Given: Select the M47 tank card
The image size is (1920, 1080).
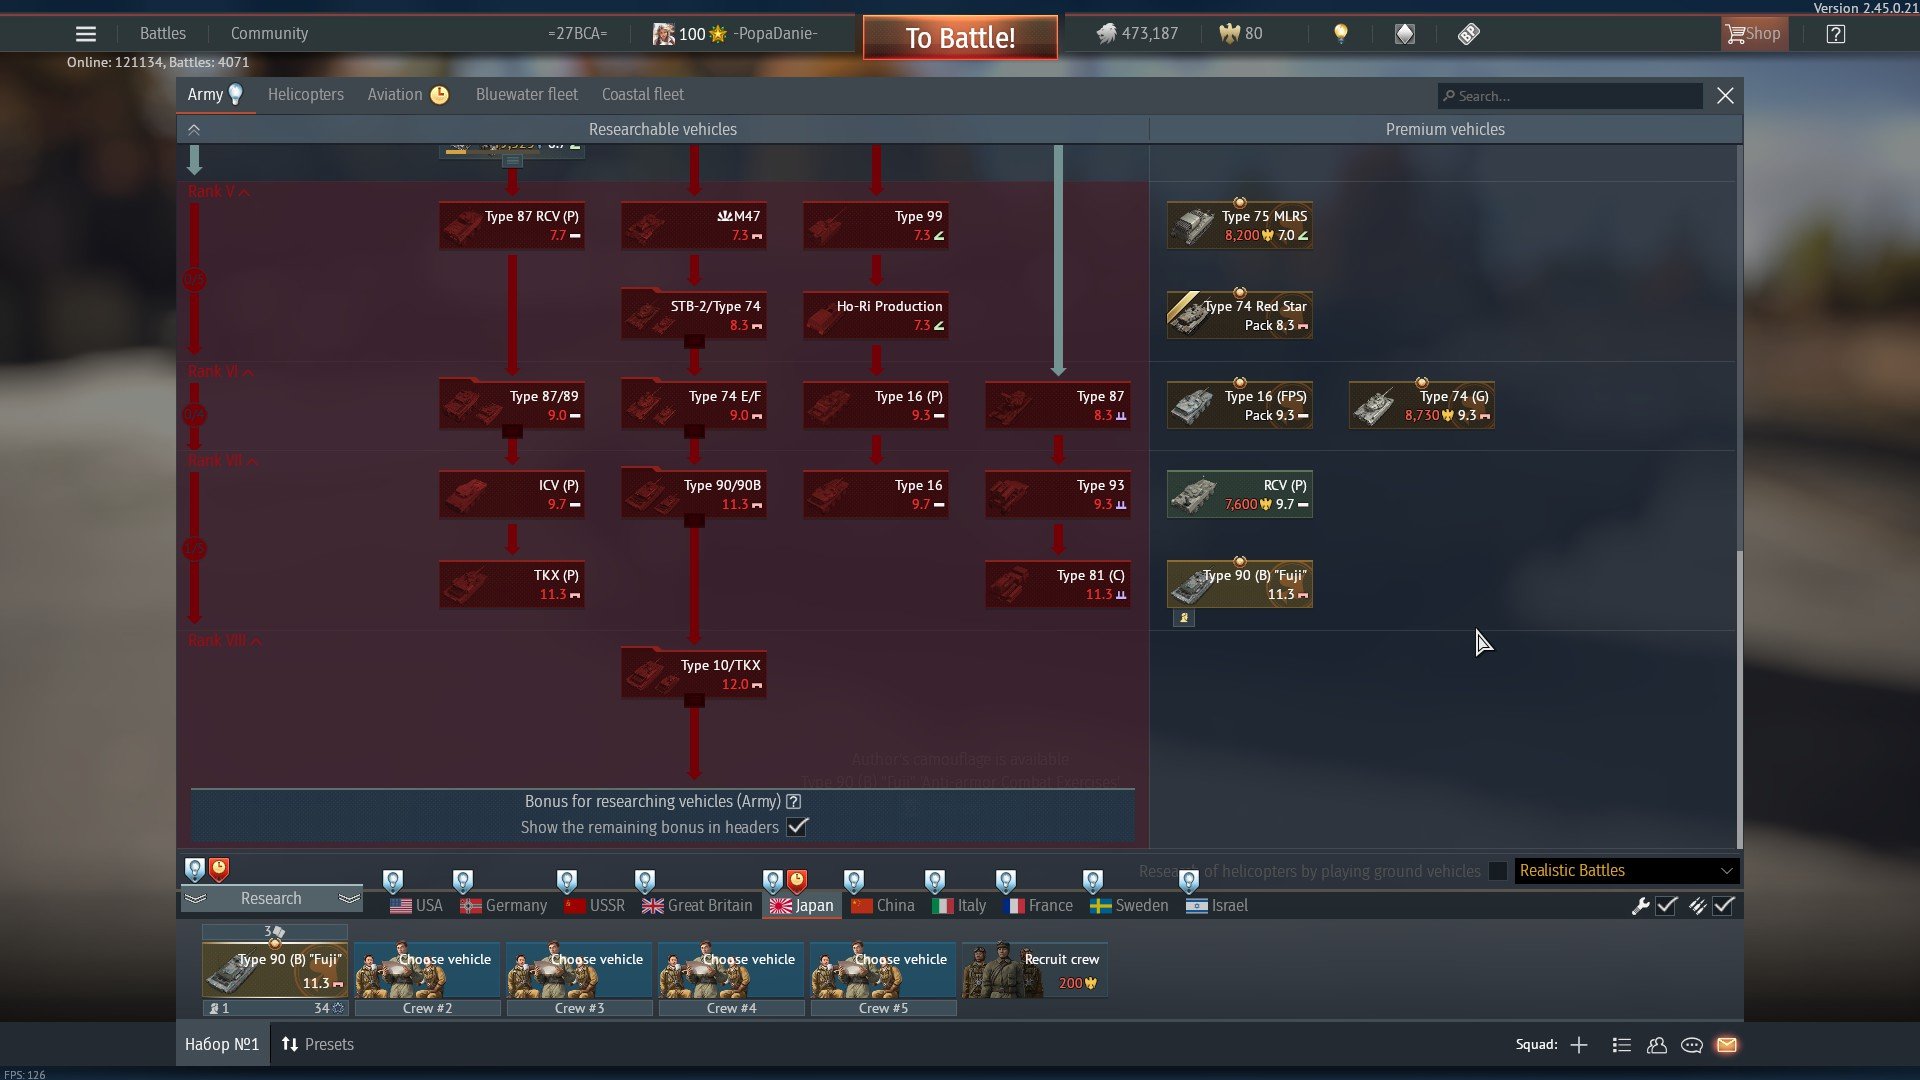Looking at the screenshot, I should coord(694,225).
